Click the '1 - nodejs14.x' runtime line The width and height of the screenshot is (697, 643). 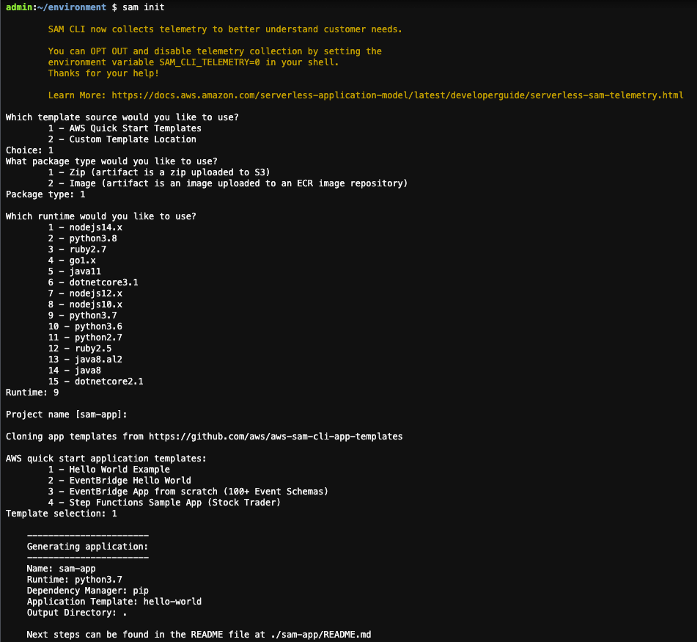tap(85, 228)
